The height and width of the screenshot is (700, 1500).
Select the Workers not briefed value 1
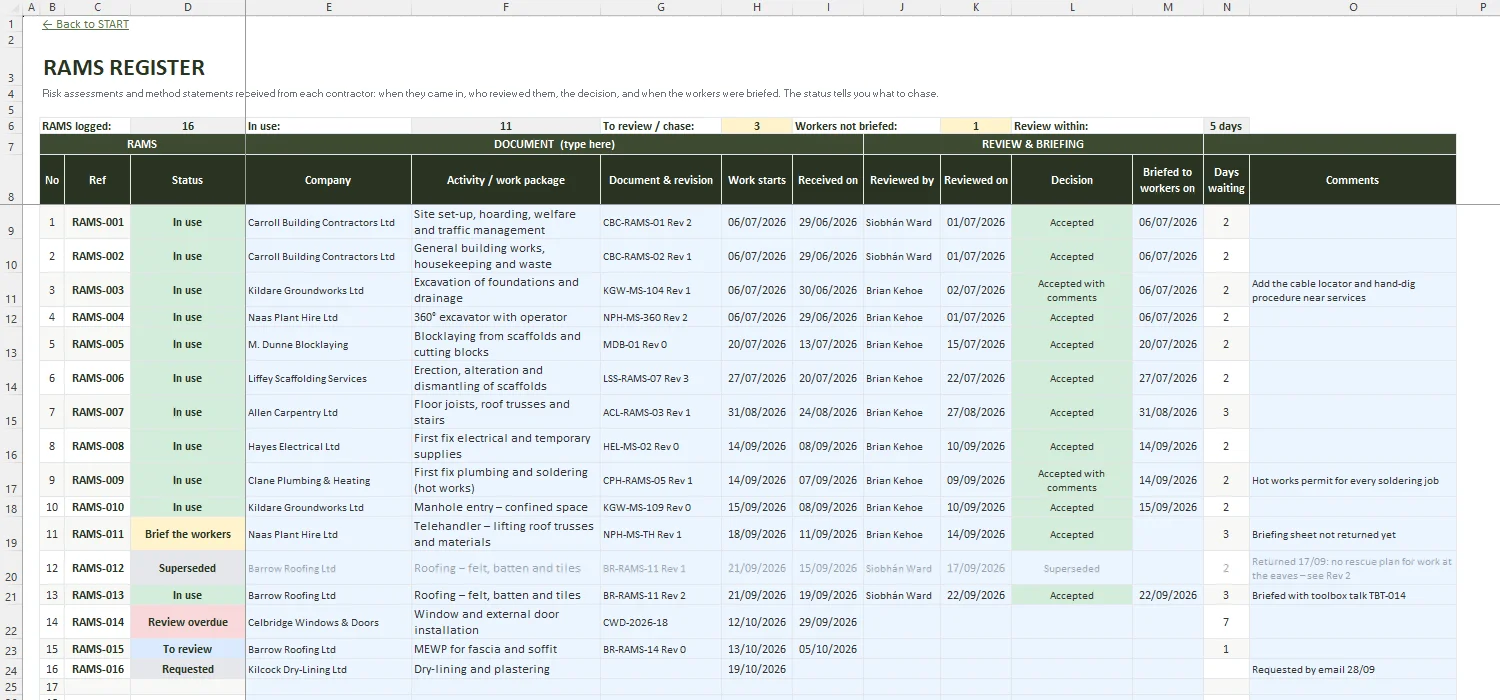tap(976, 126)
